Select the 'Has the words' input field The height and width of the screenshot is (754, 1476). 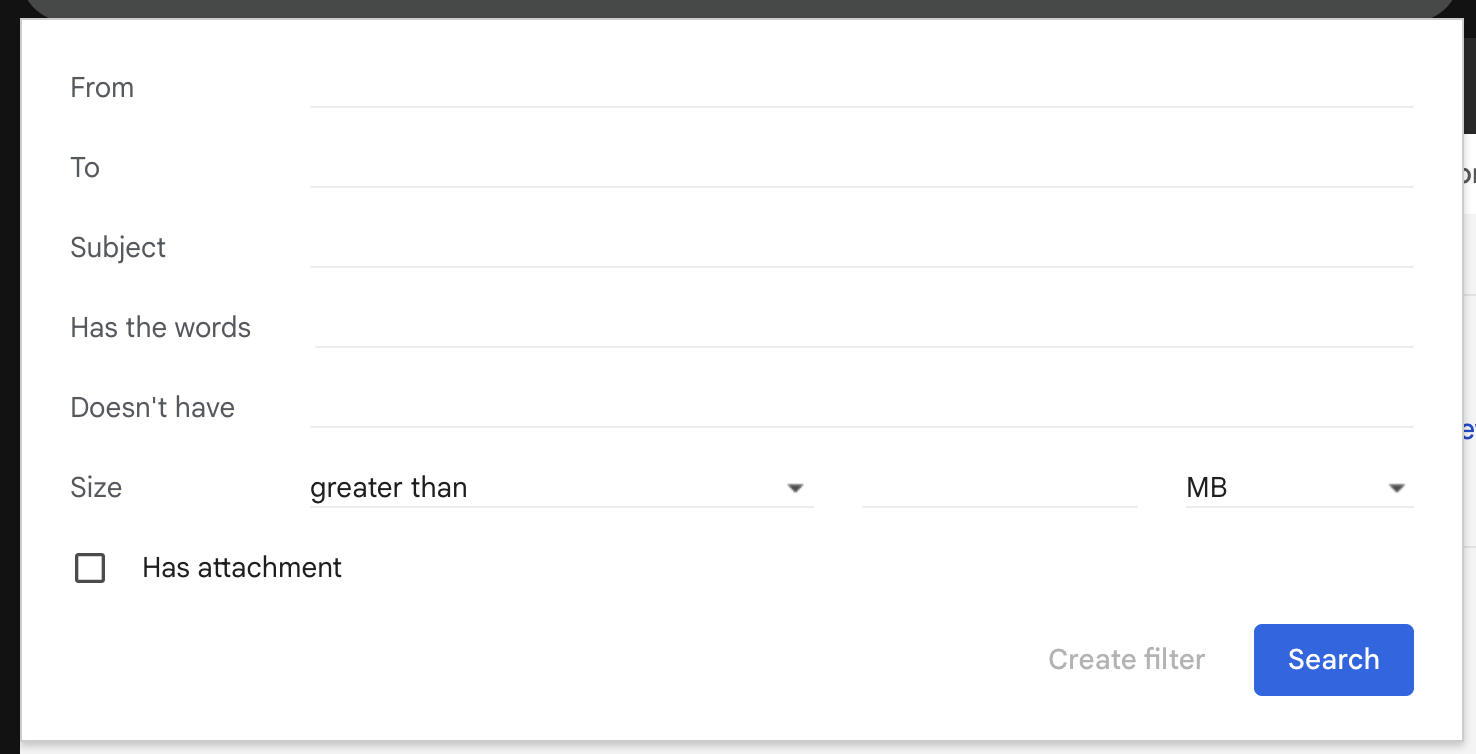(863, 328)
